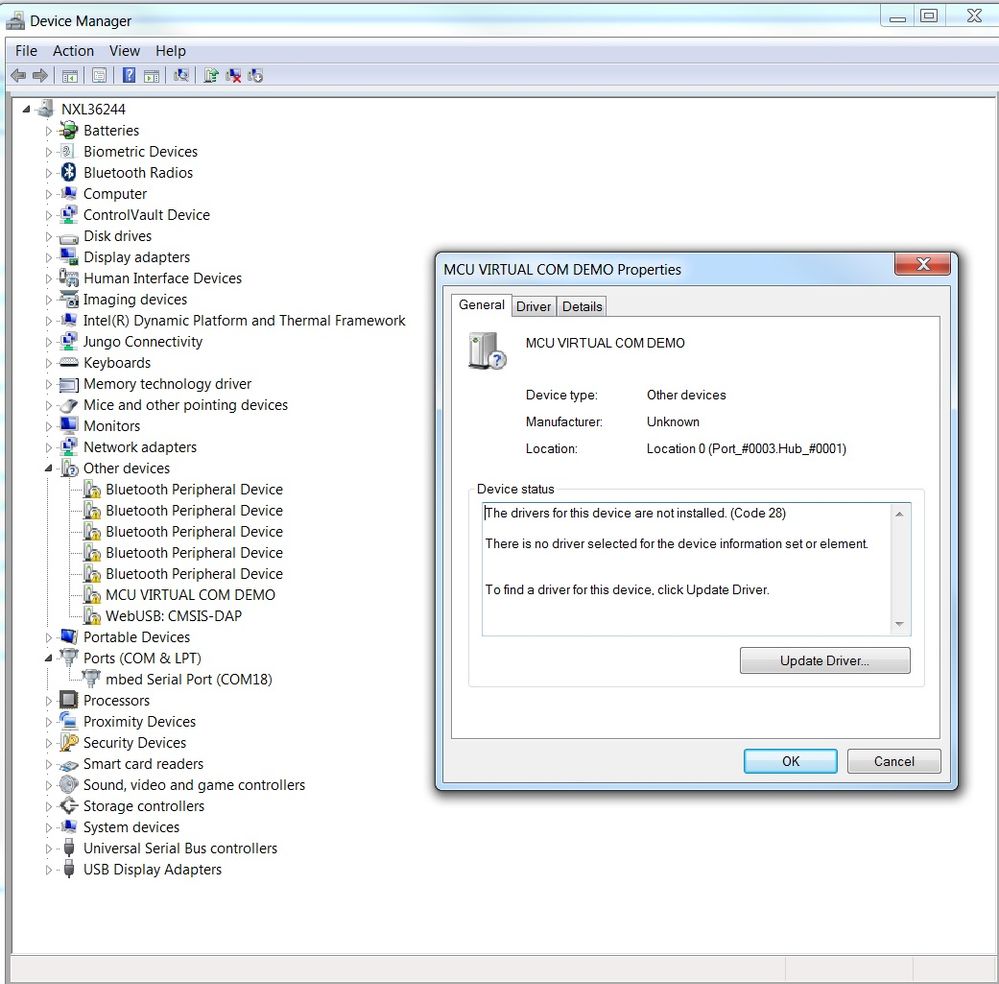Click Disable device toolbar icon
The image size is (999, 984).
point(255,76)
